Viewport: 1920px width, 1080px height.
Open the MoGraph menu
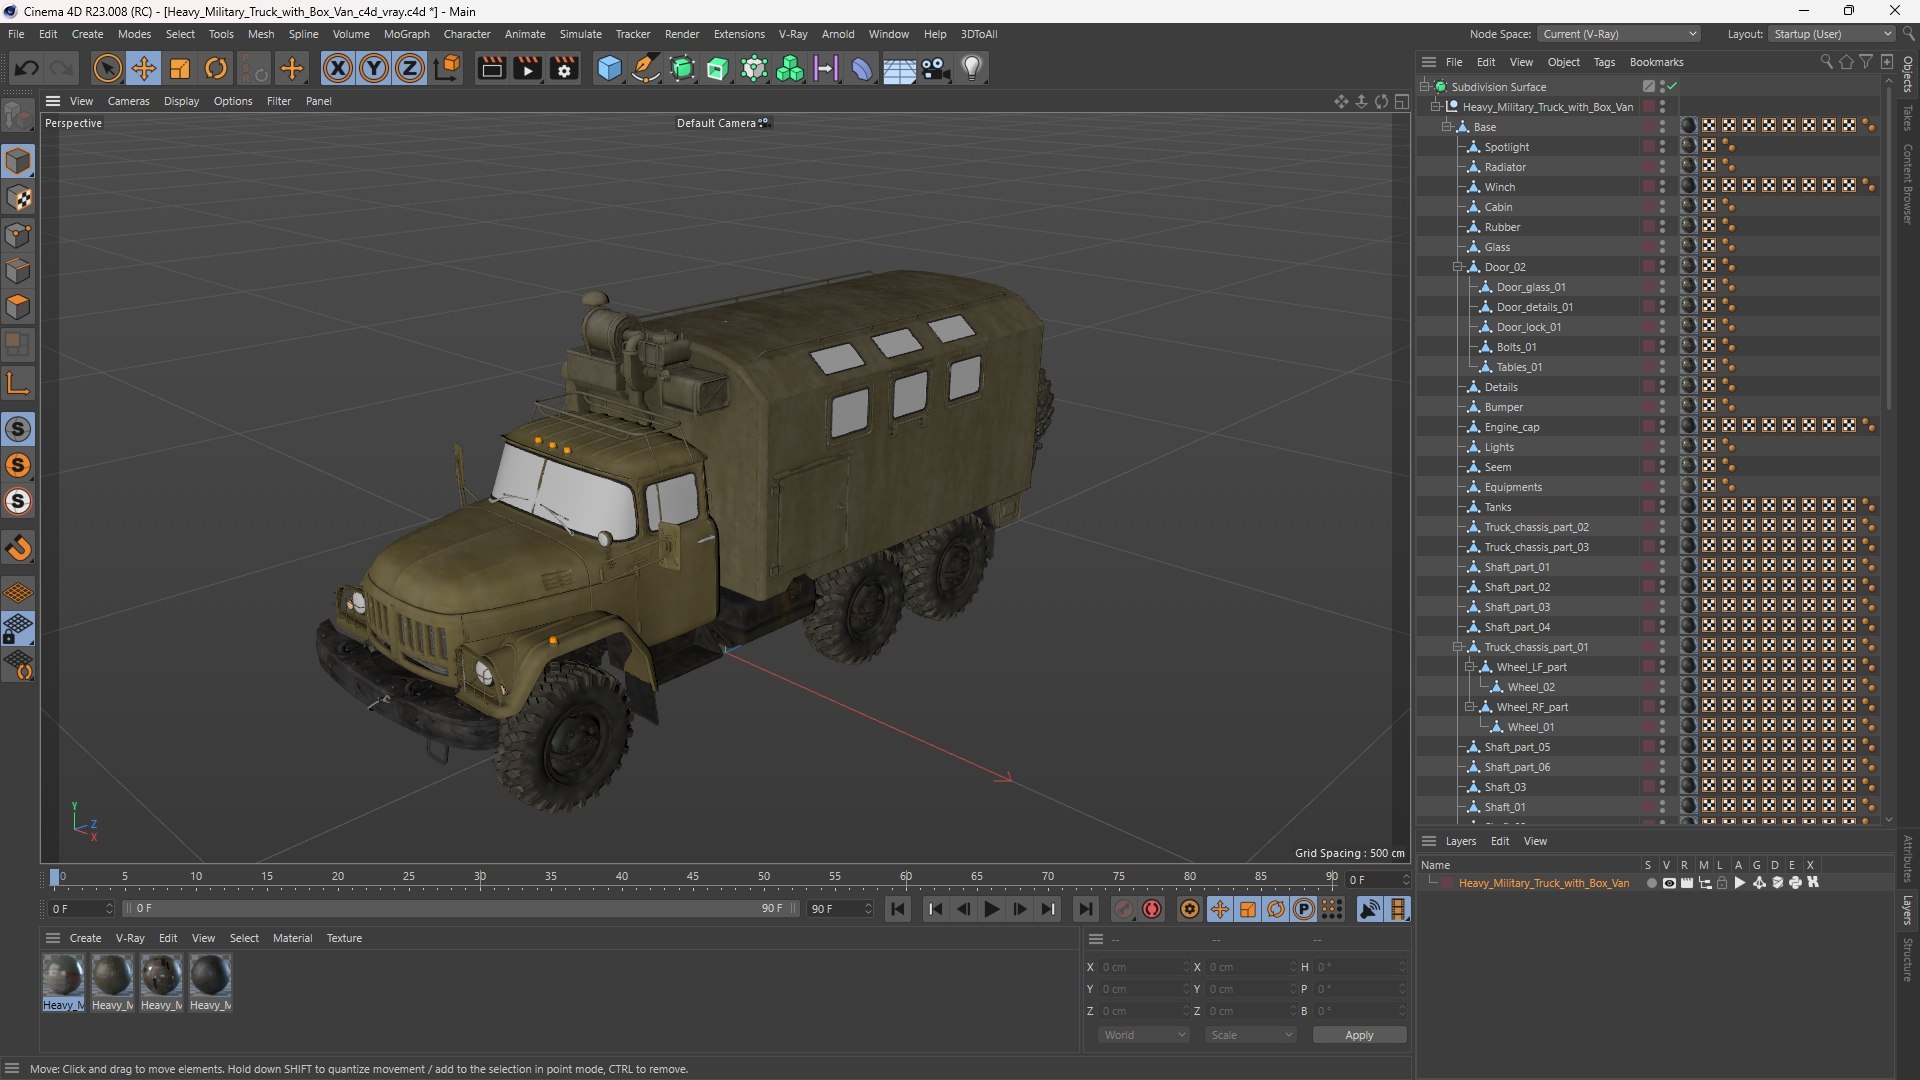406,34
